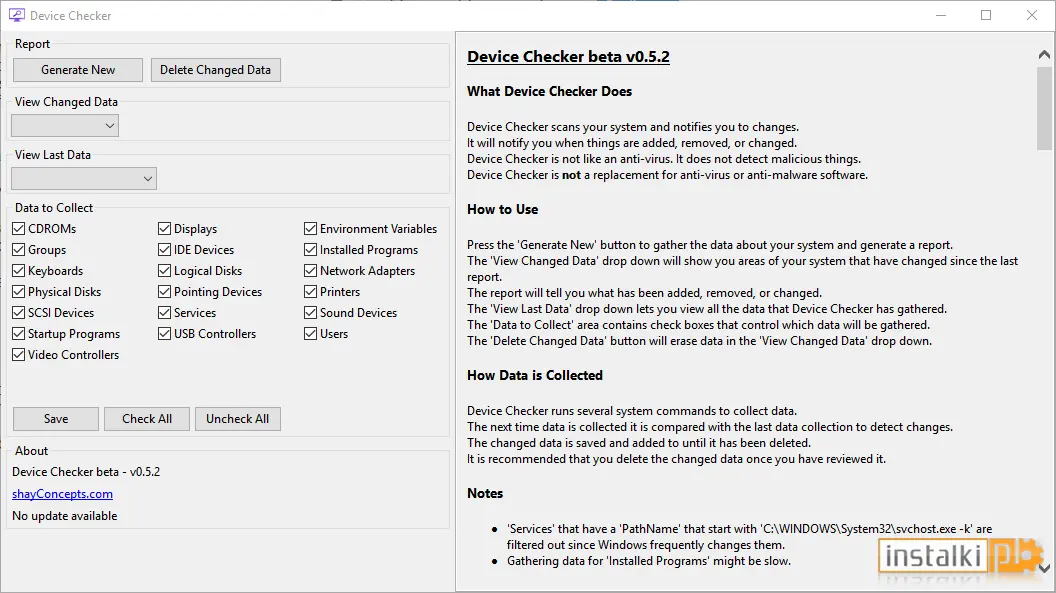Image resolution: width=1056 pixels, height=593 pixels.
Task: Click 'Device Checker beta - v0.5.2' About text
Action: [x=86, y=472]
